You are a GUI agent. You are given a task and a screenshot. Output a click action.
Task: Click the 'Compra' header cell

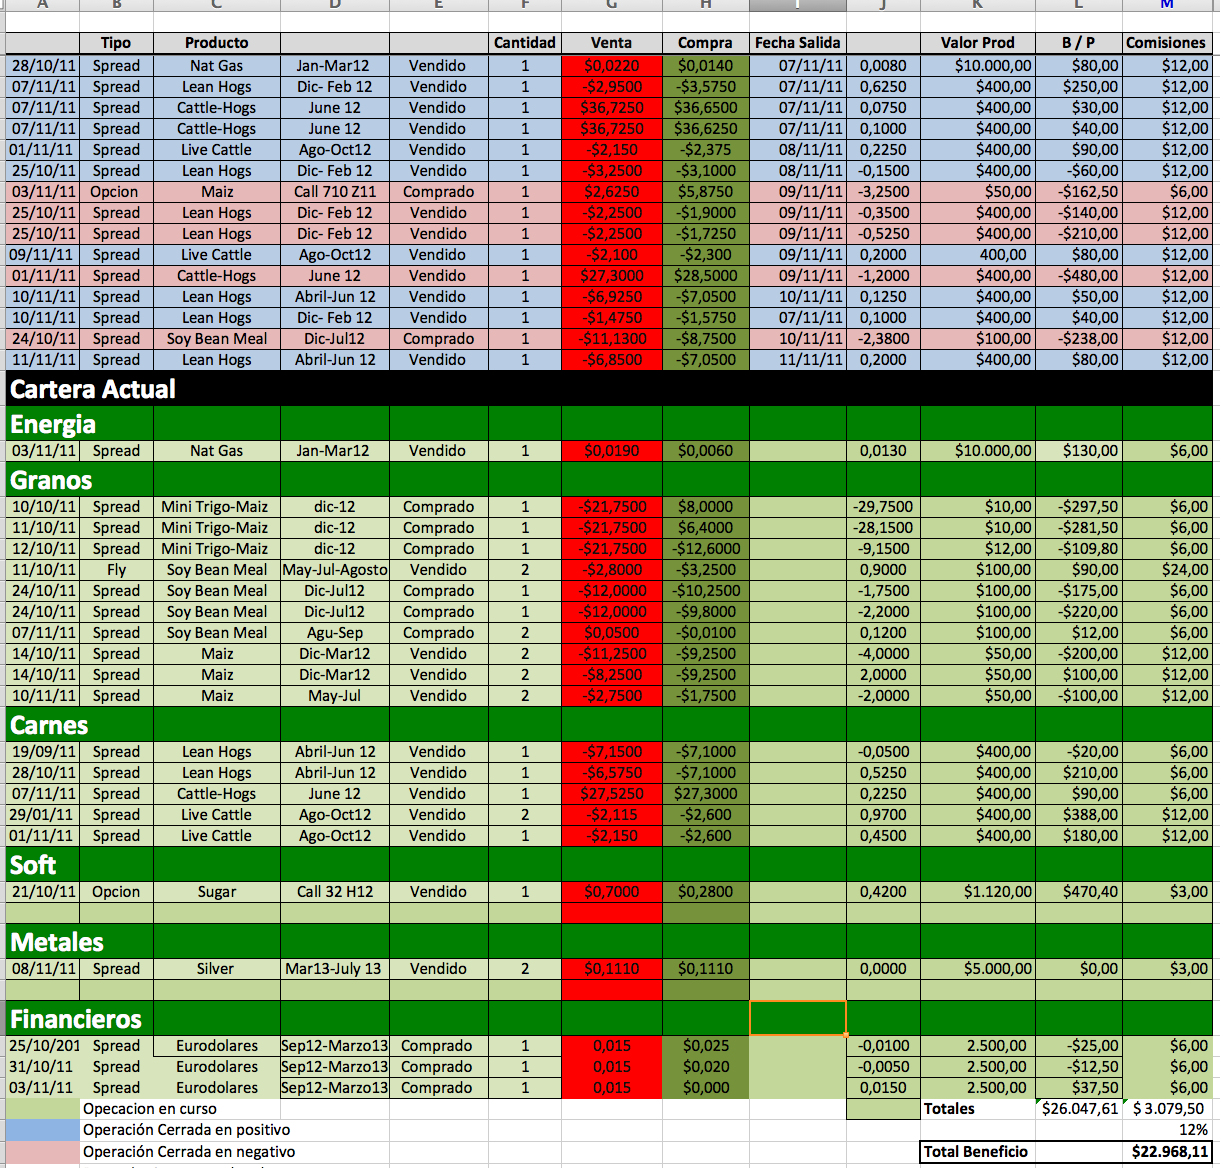pos(705,43)
